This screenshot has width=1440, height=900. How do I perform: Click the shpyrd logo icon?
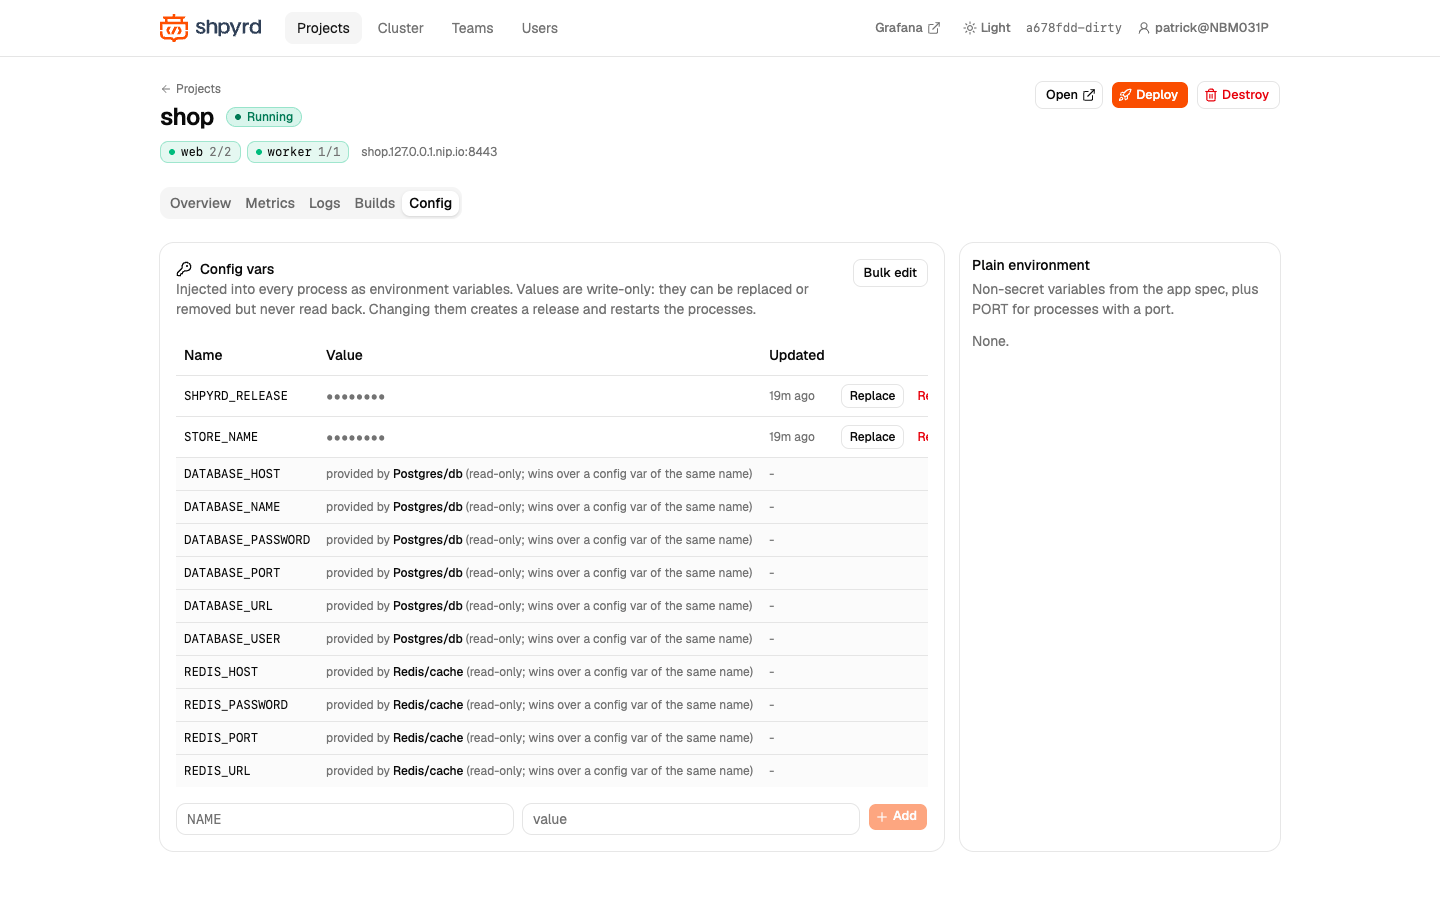(x=174, y=28)
